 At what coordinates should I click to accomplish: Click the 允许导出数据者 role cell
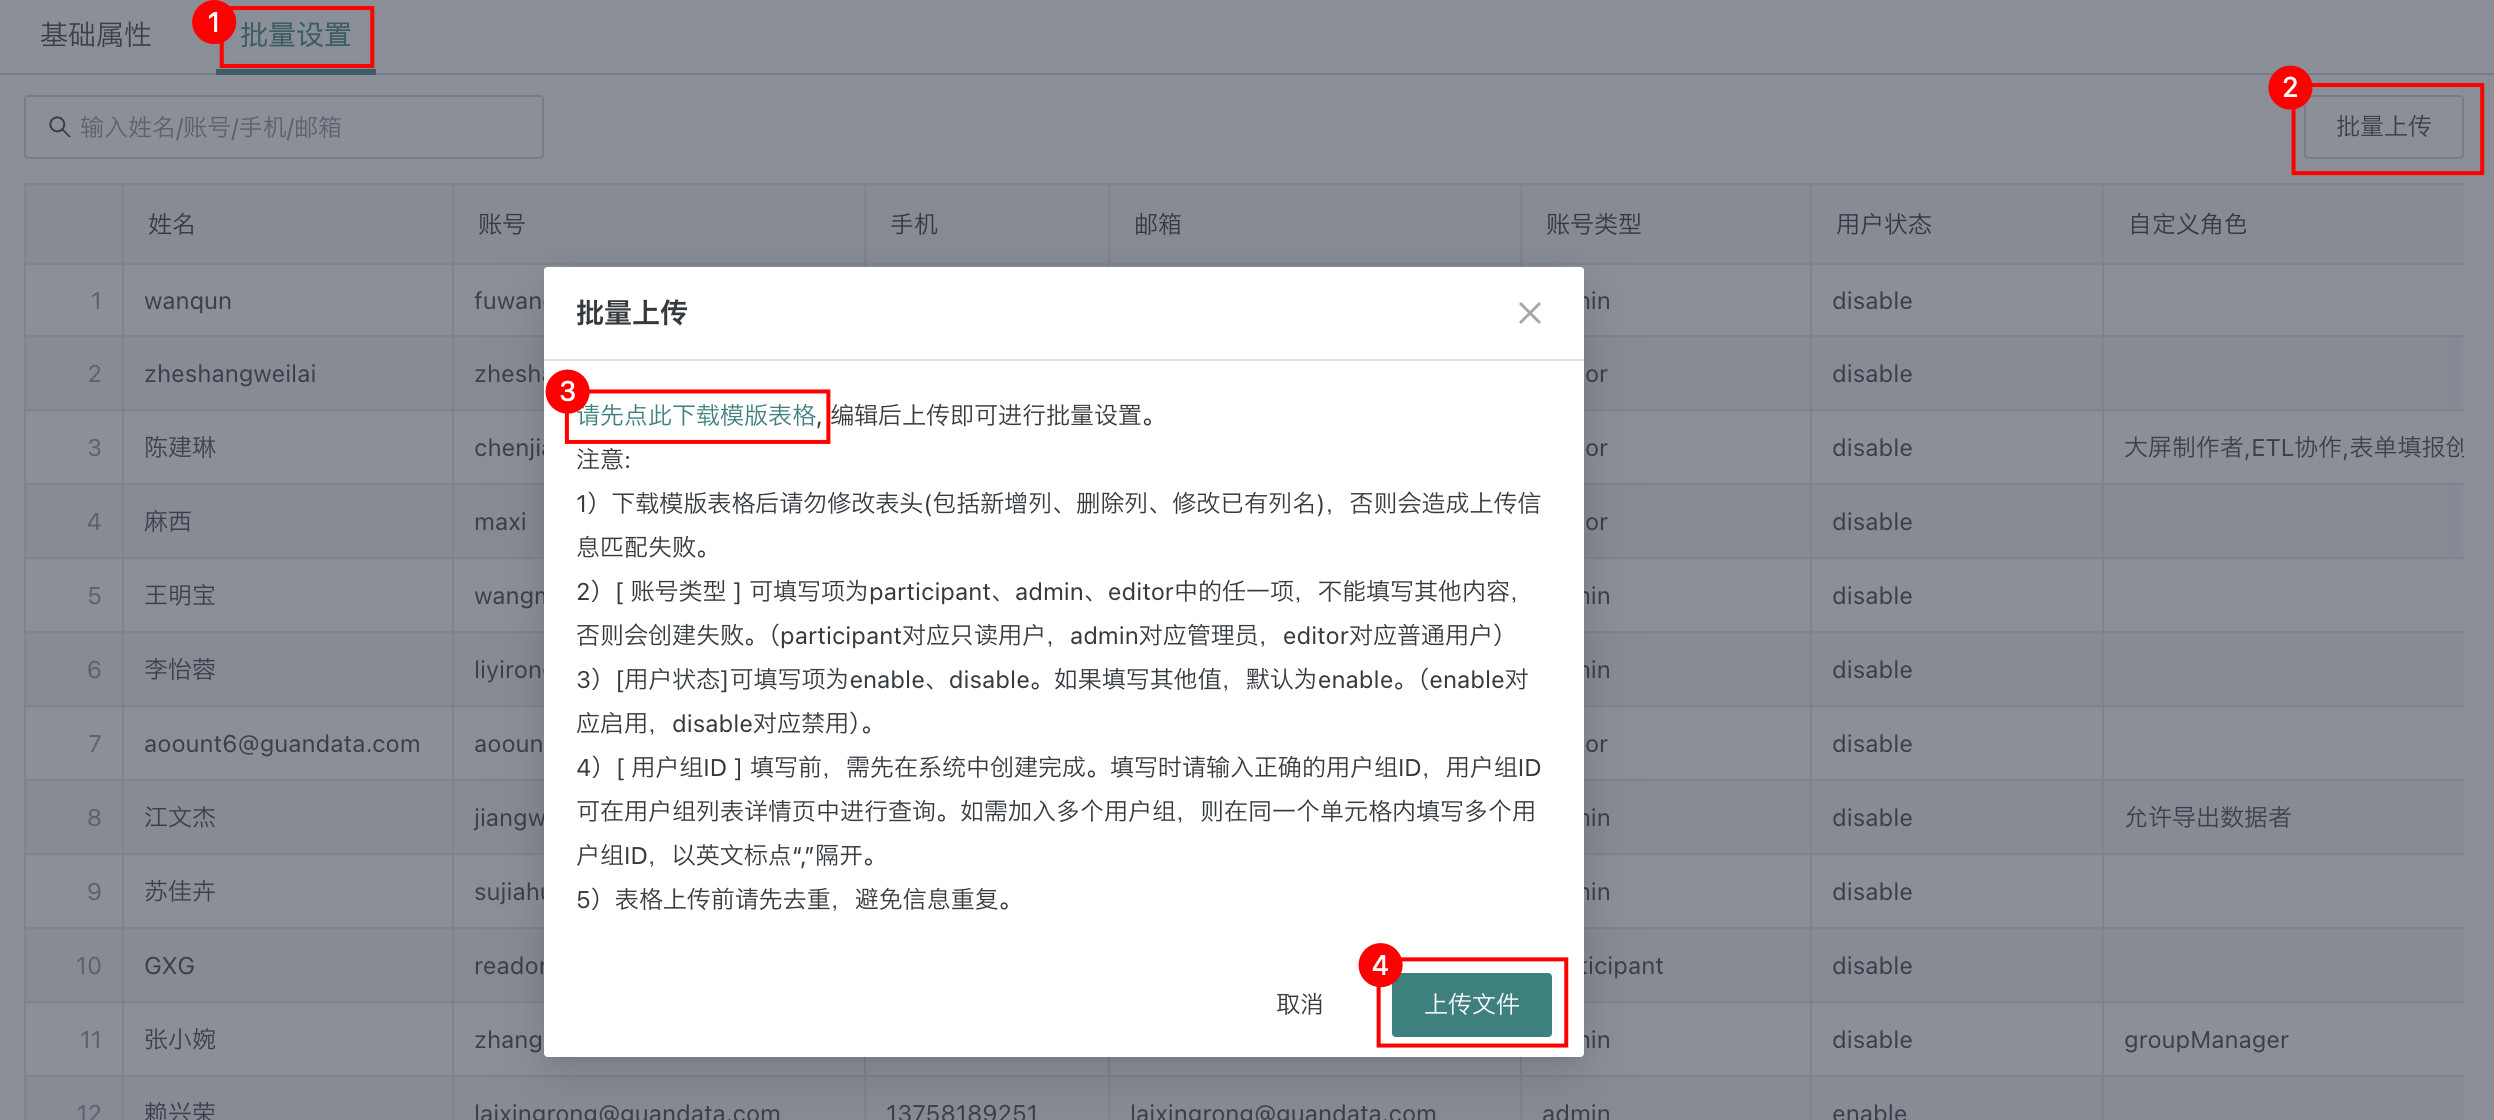[2206, 818]
